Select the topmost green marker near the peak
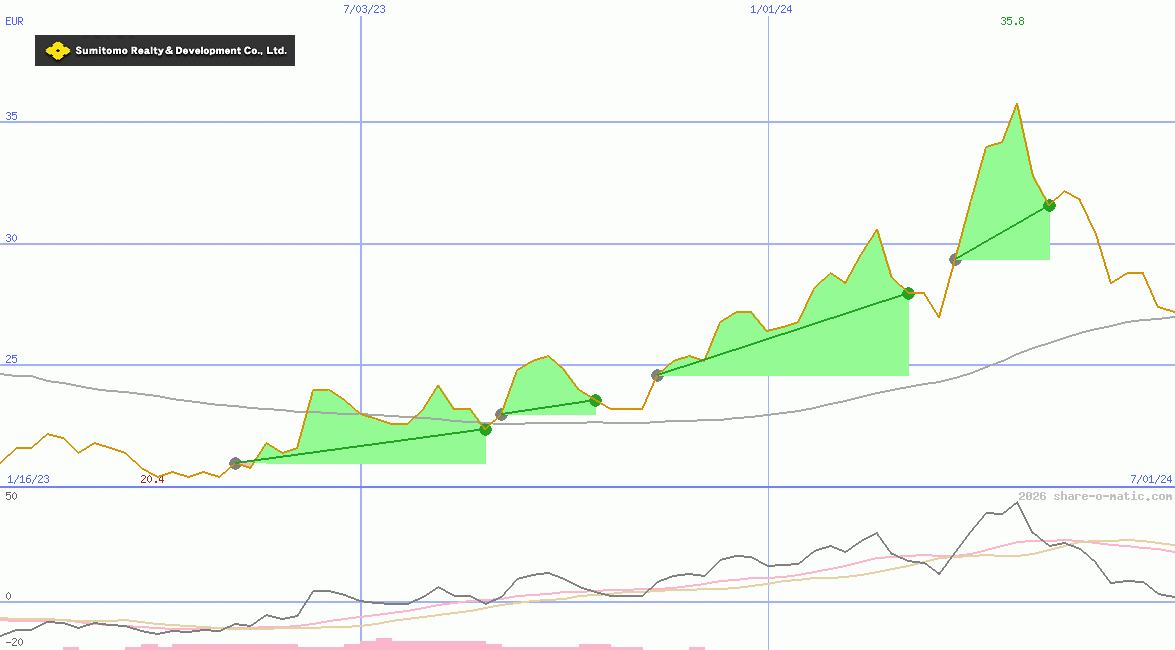 [x=1048, y=205]
